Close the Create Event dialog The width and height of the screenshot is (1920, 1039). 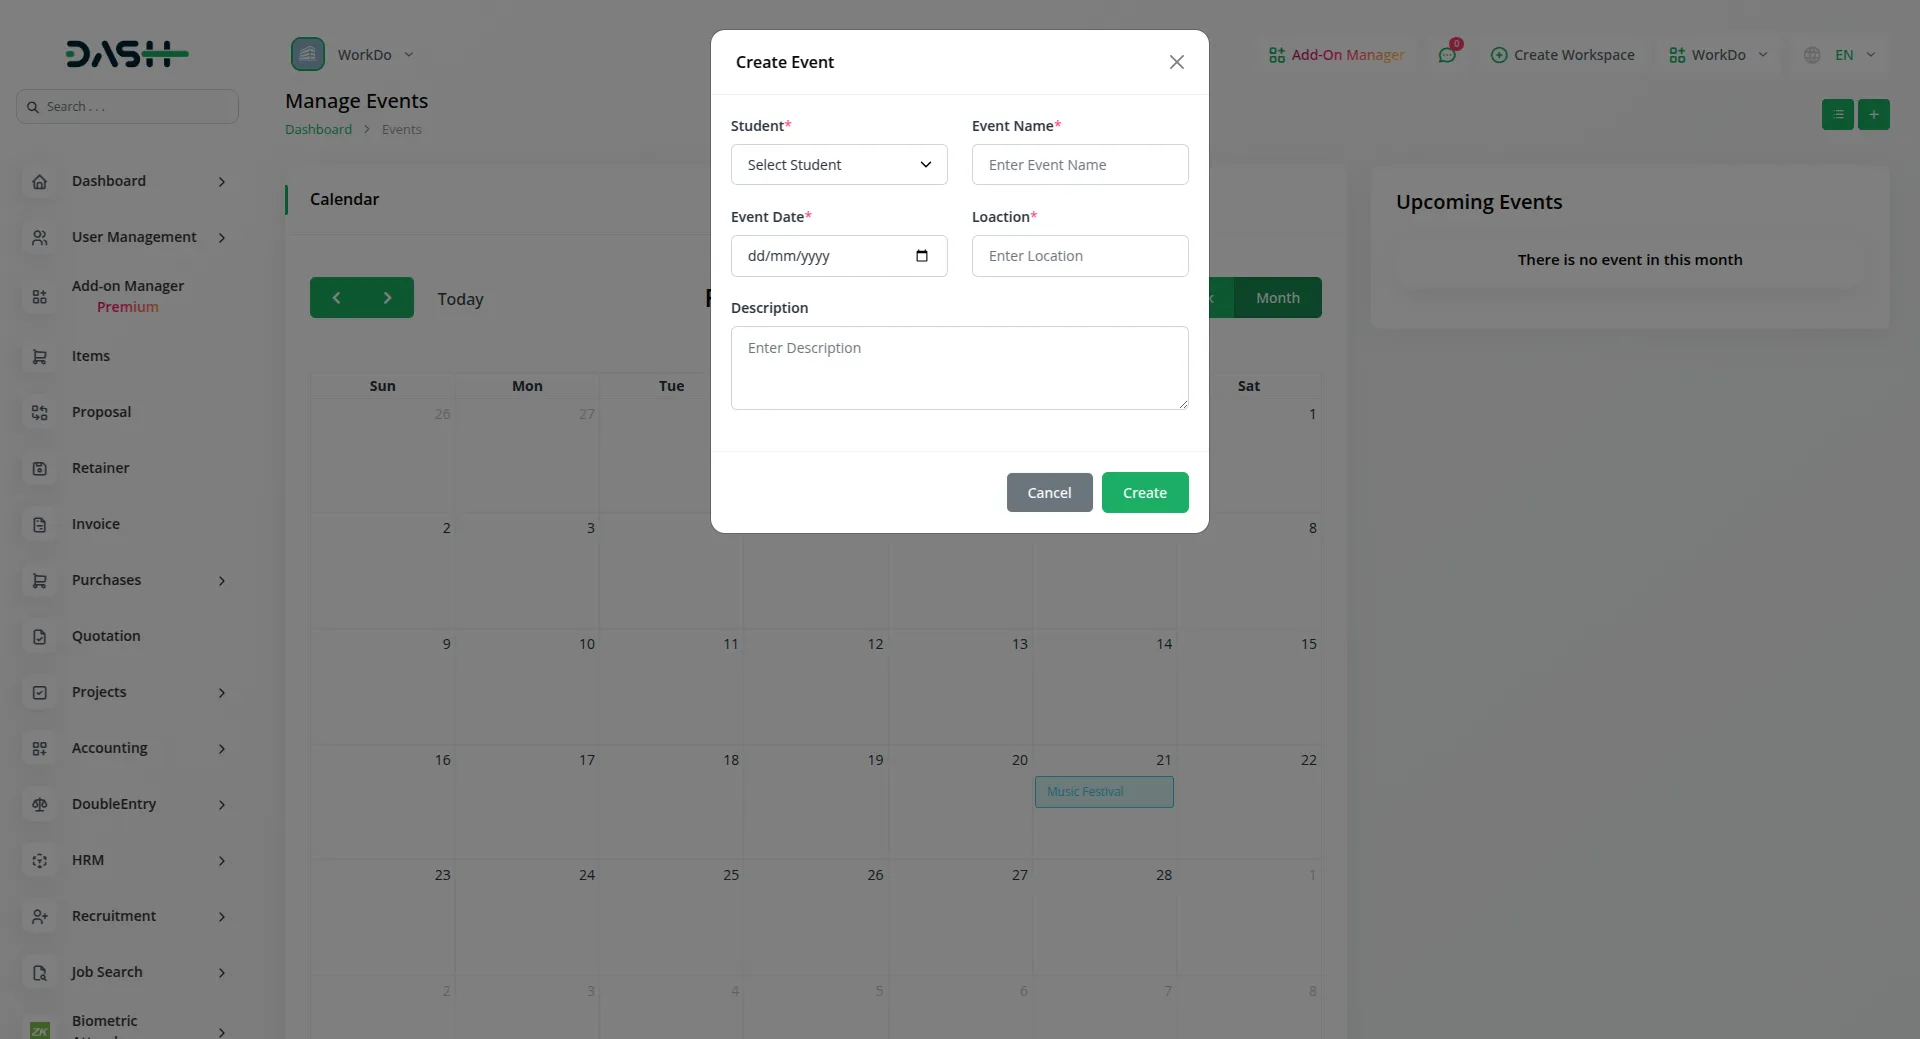pos(1176,62)
